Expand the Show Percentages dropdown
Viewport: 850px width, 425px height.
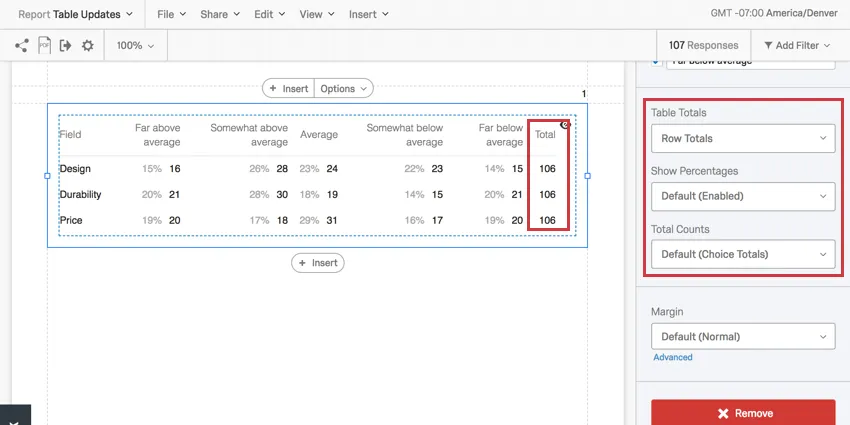pyautogui.click(x=743, y=196)
